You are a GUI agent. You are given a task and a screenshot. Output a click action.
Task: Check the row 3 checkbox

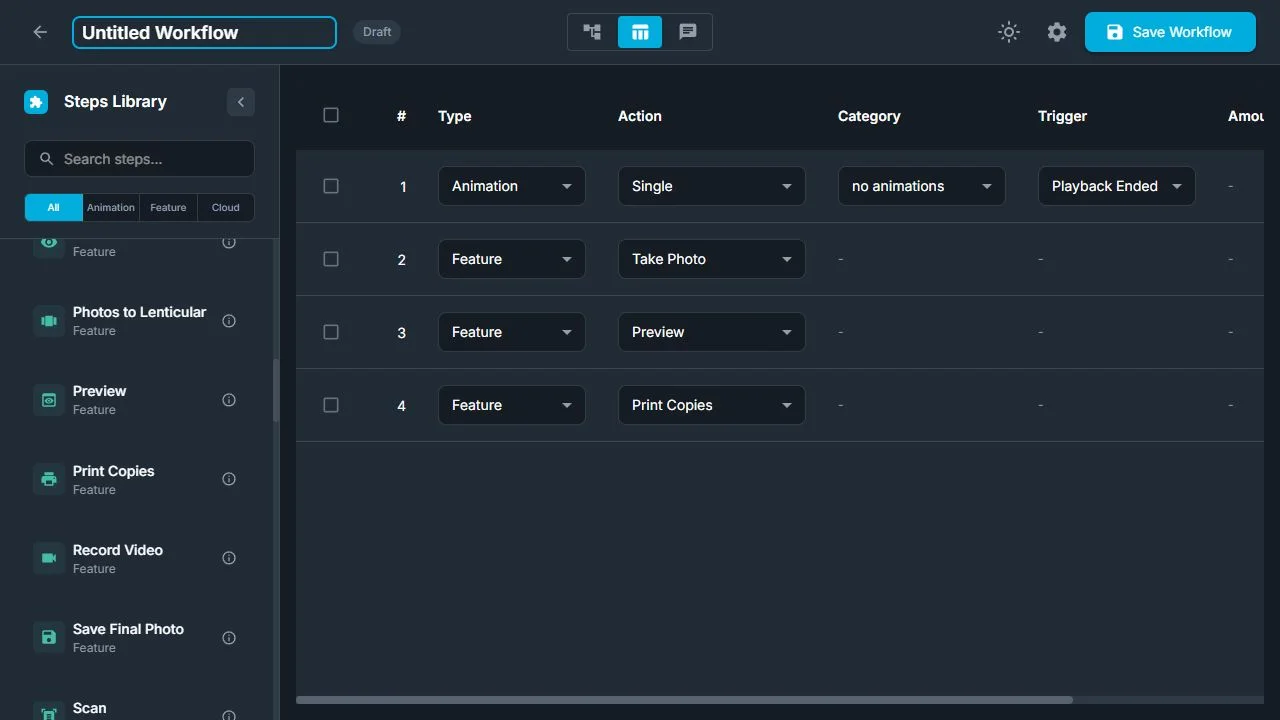(331, 332)
